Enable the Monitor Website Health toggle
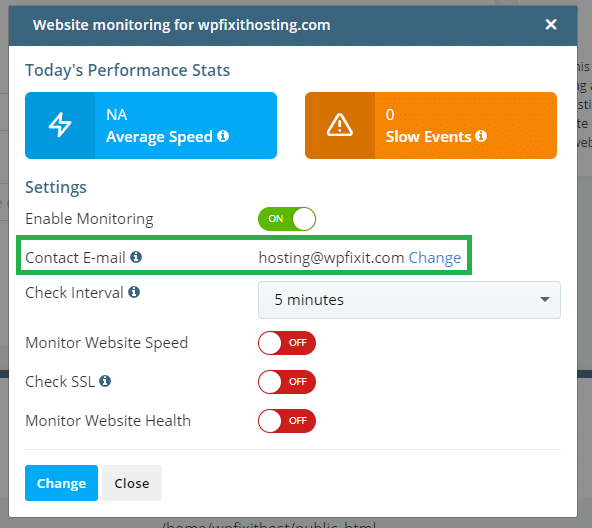 point(287,421)
